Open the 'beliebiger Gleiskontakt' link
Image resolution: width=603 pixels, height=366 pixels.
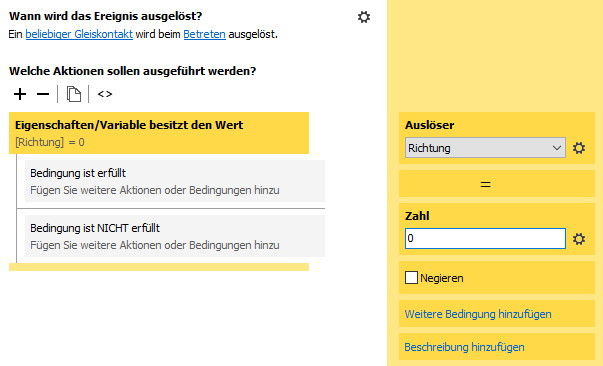(x=79, y=34)
